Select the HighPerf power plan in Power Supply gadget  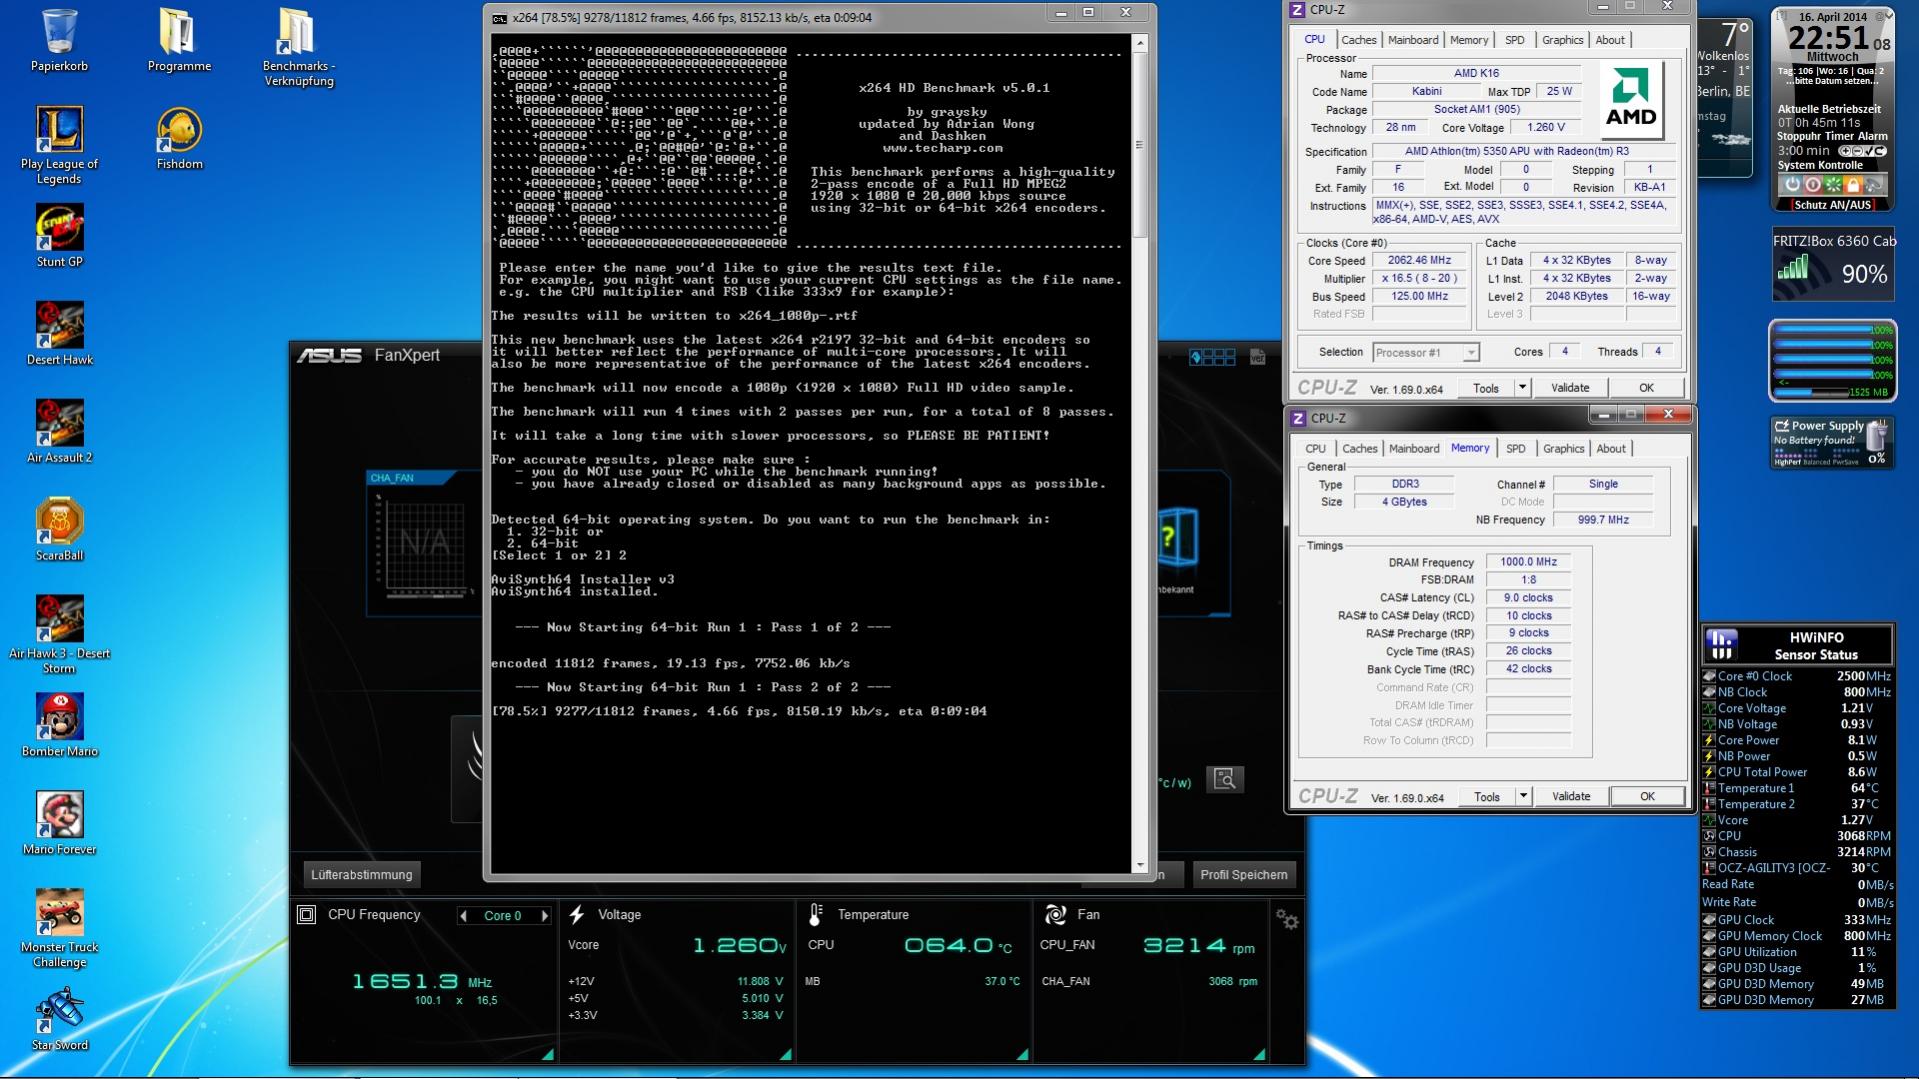click(x=1786, y=462)
